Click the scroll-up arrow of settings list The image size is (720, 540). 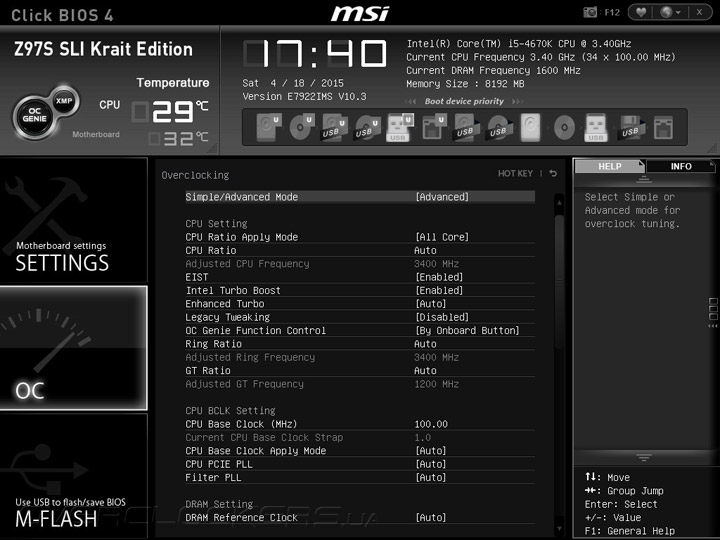pyautogui.click(x=559, y=202)
